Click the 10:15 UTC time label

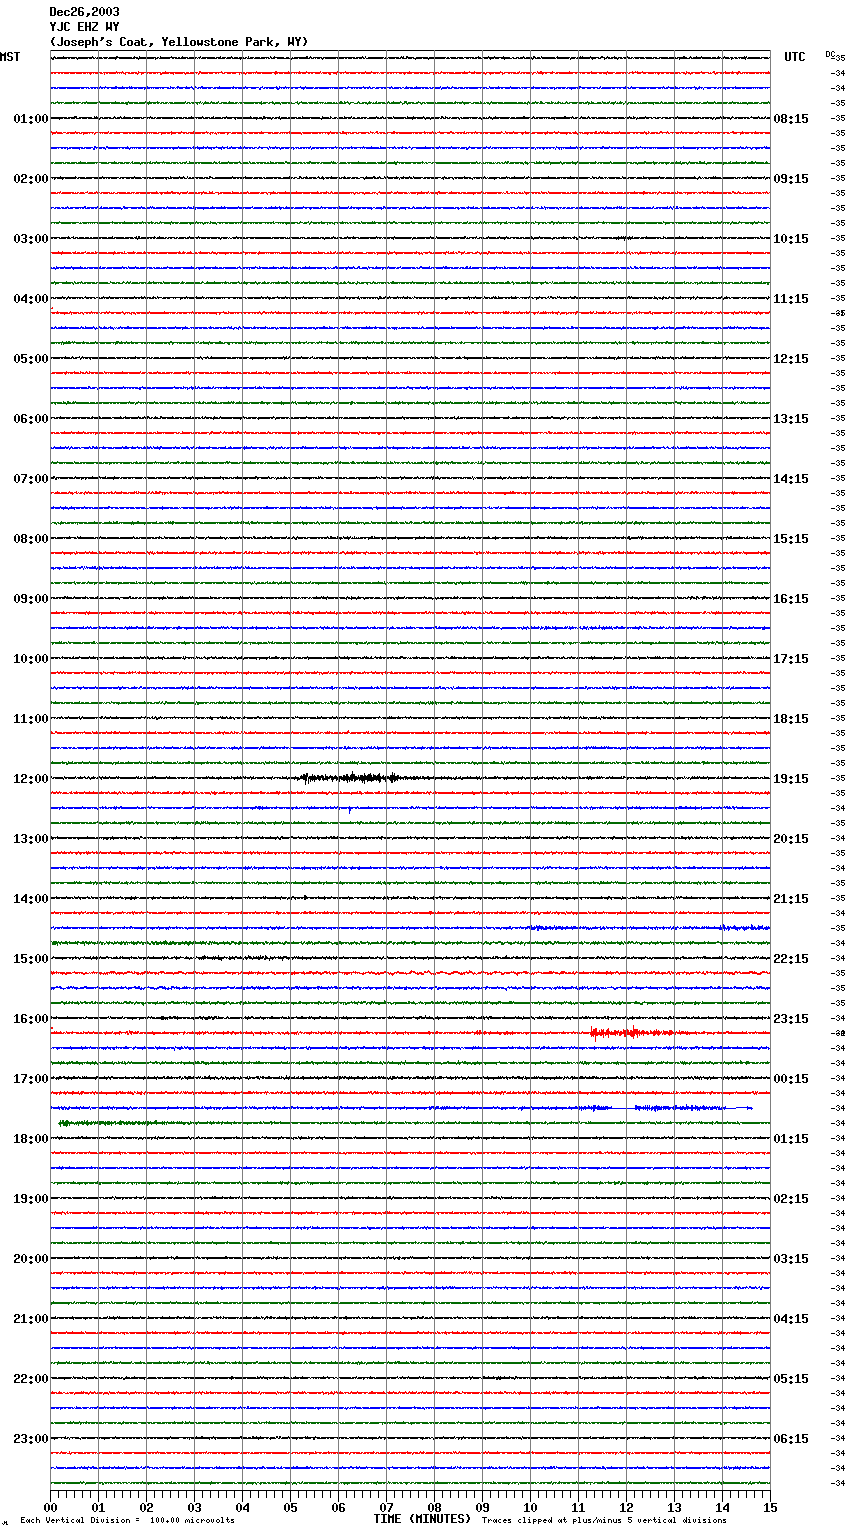pos(791,239)
